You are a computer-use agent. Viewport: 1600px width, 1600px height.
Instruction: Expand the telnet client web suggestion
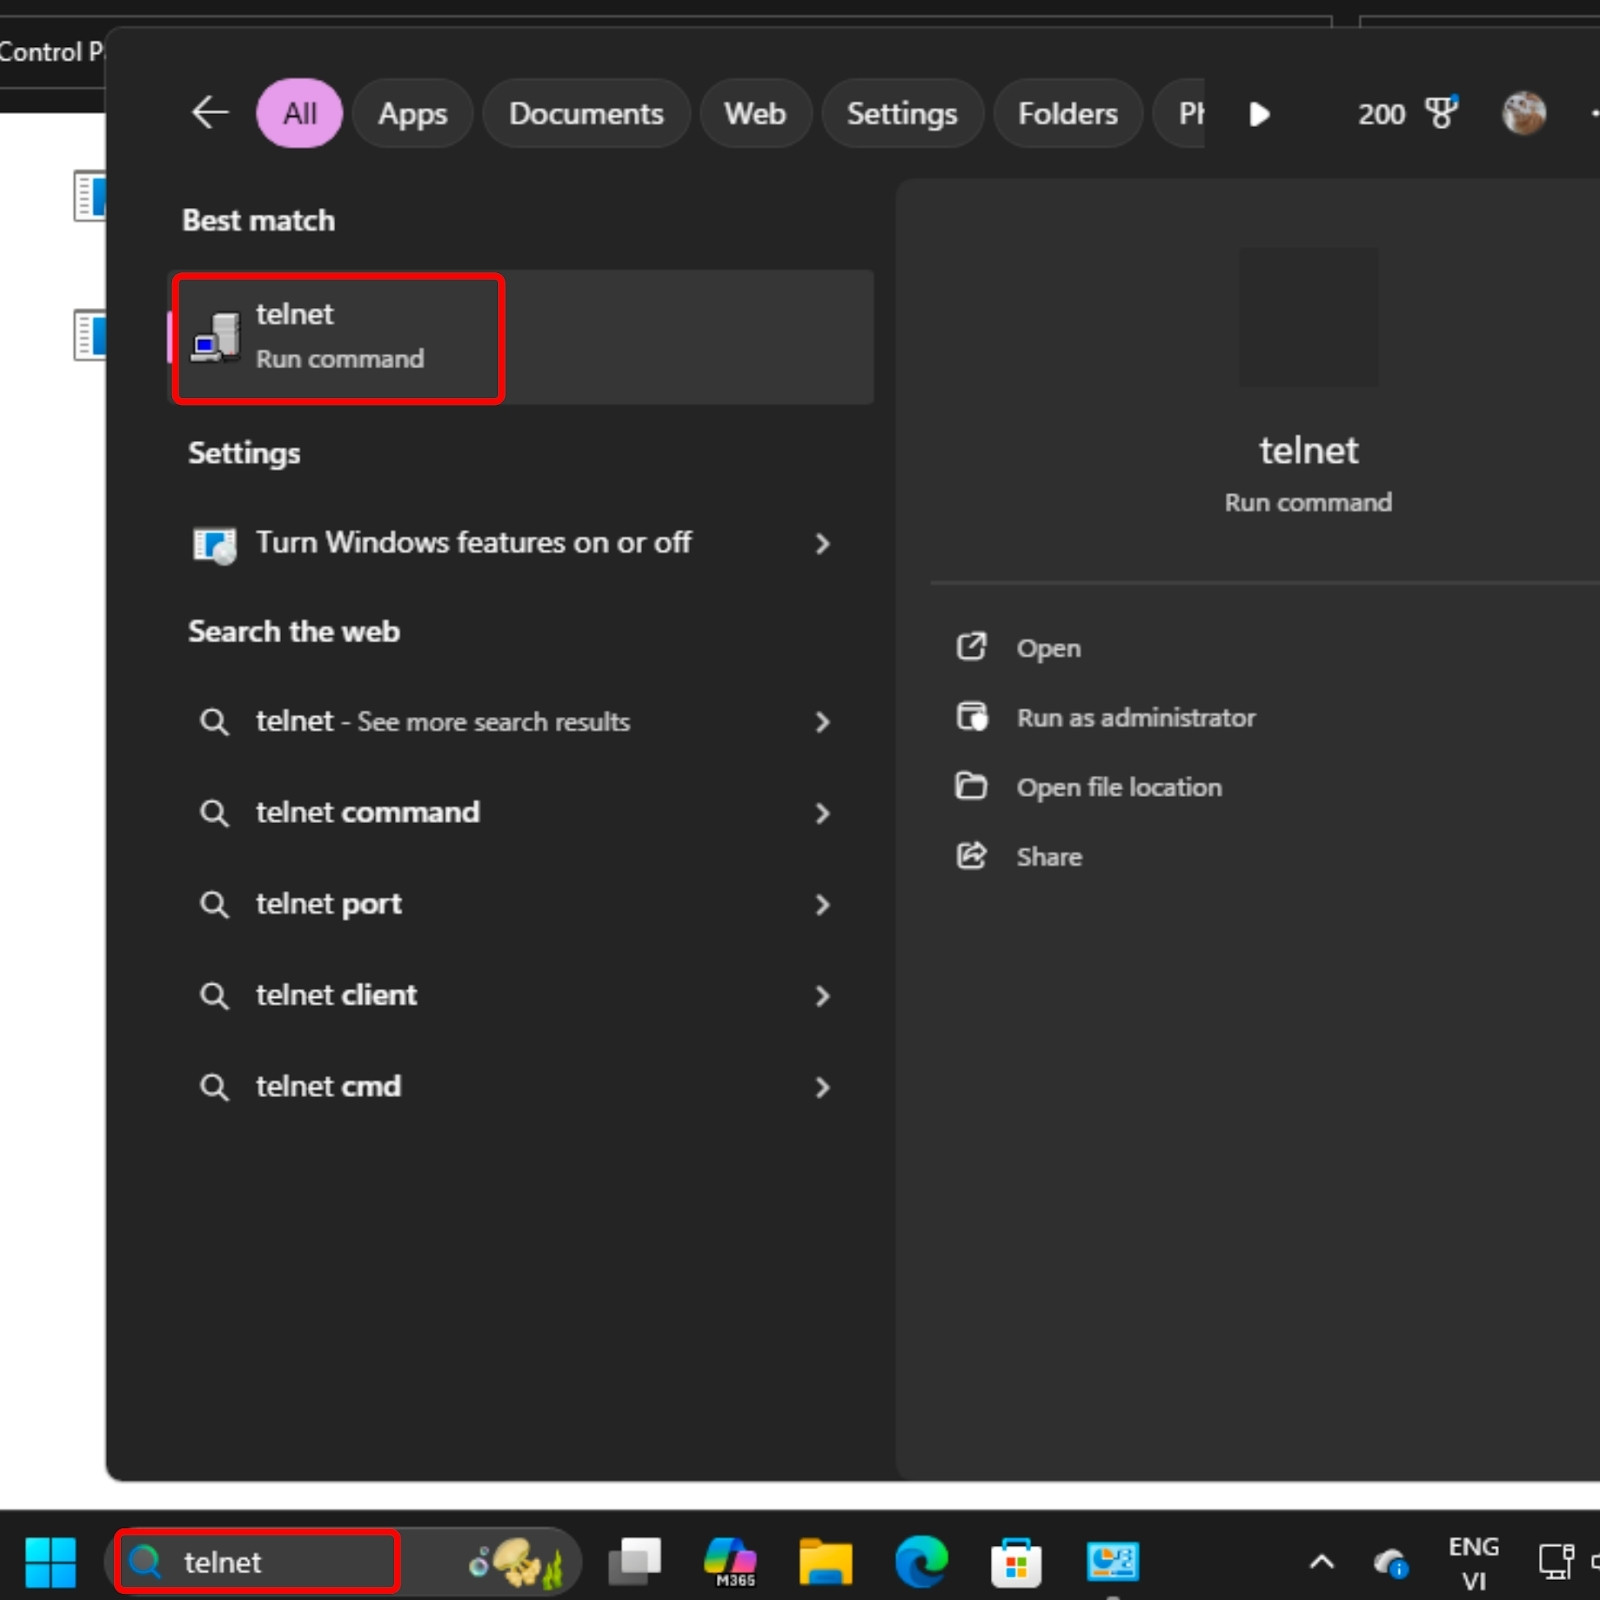[822, 996]
